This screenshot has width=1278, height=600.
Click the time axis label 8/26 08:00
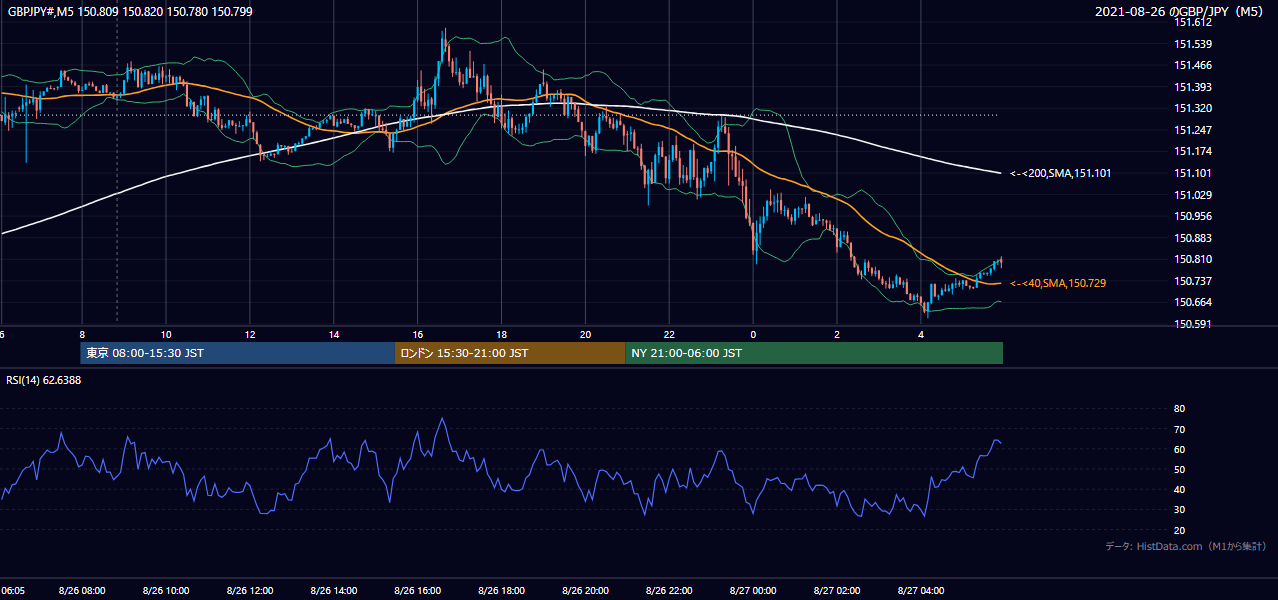click(x=81, y=591)
